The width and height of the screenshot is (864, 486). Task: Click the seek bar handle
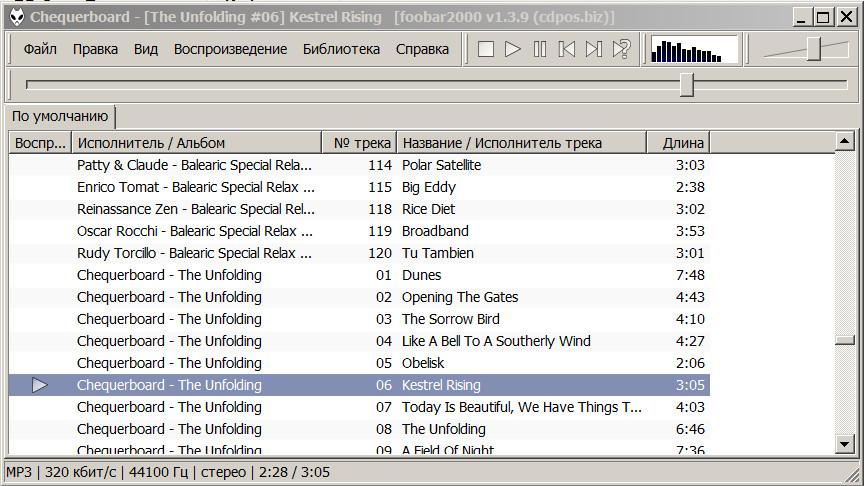[x=687, y=85]
